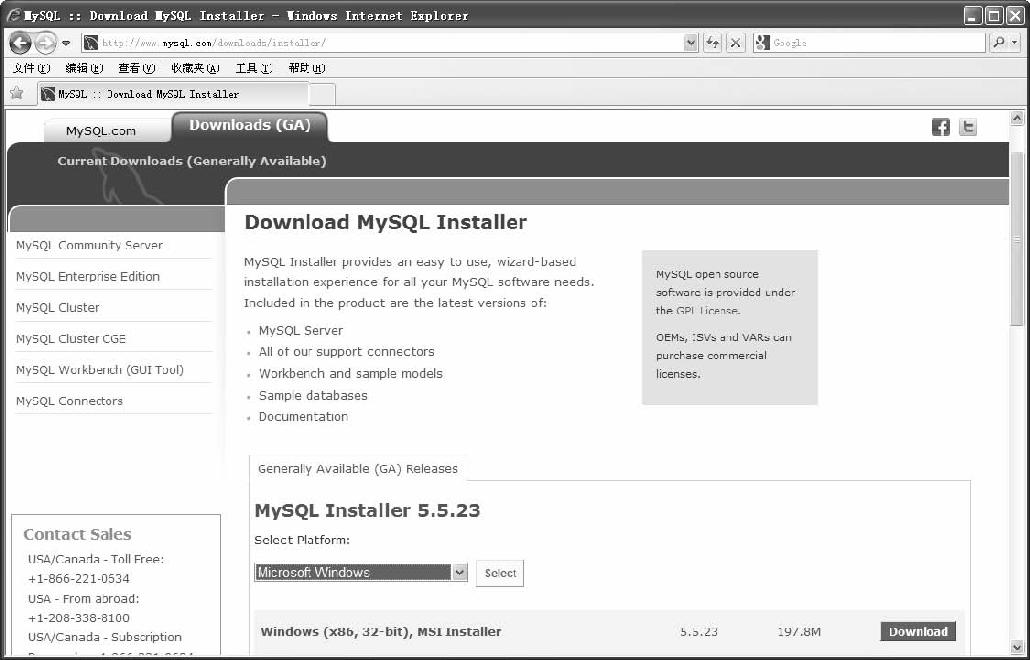
Task: Switch to the MySQL.com site tab
Action: [101, 131]
